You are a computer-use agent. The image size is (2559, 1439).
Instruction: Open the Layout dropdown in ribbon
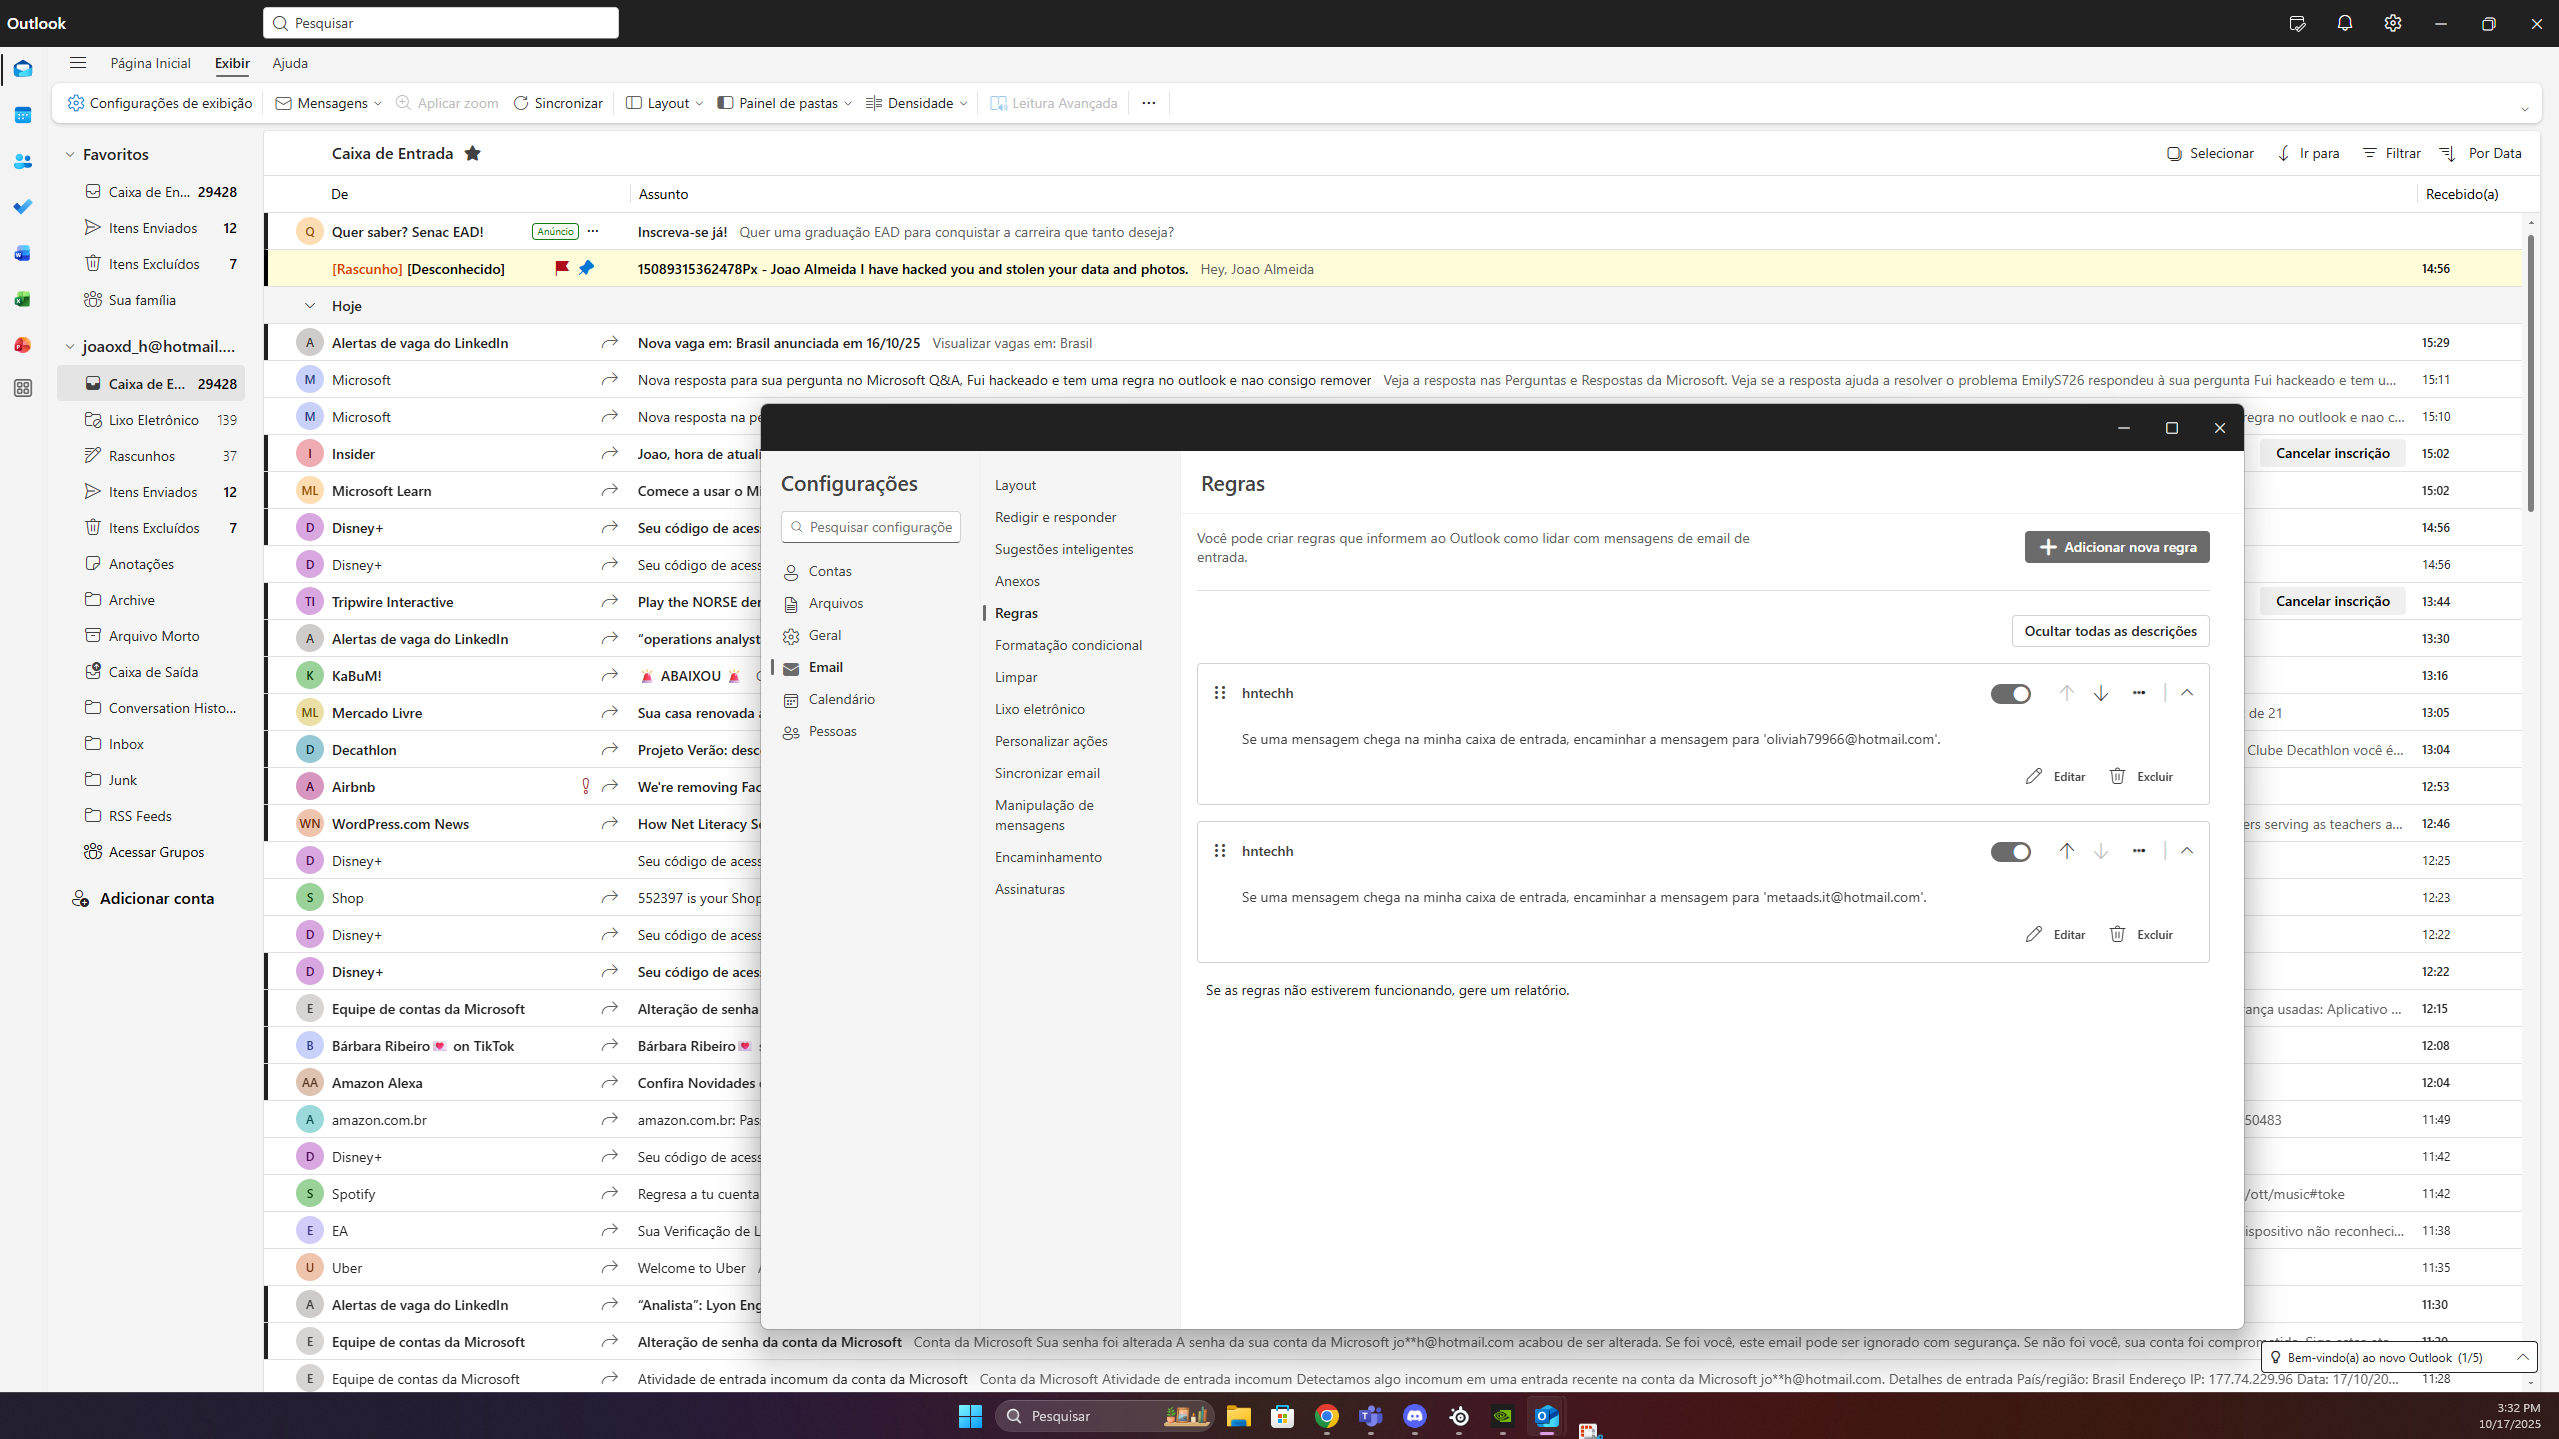pyautogui.click(x=664, y=103)
